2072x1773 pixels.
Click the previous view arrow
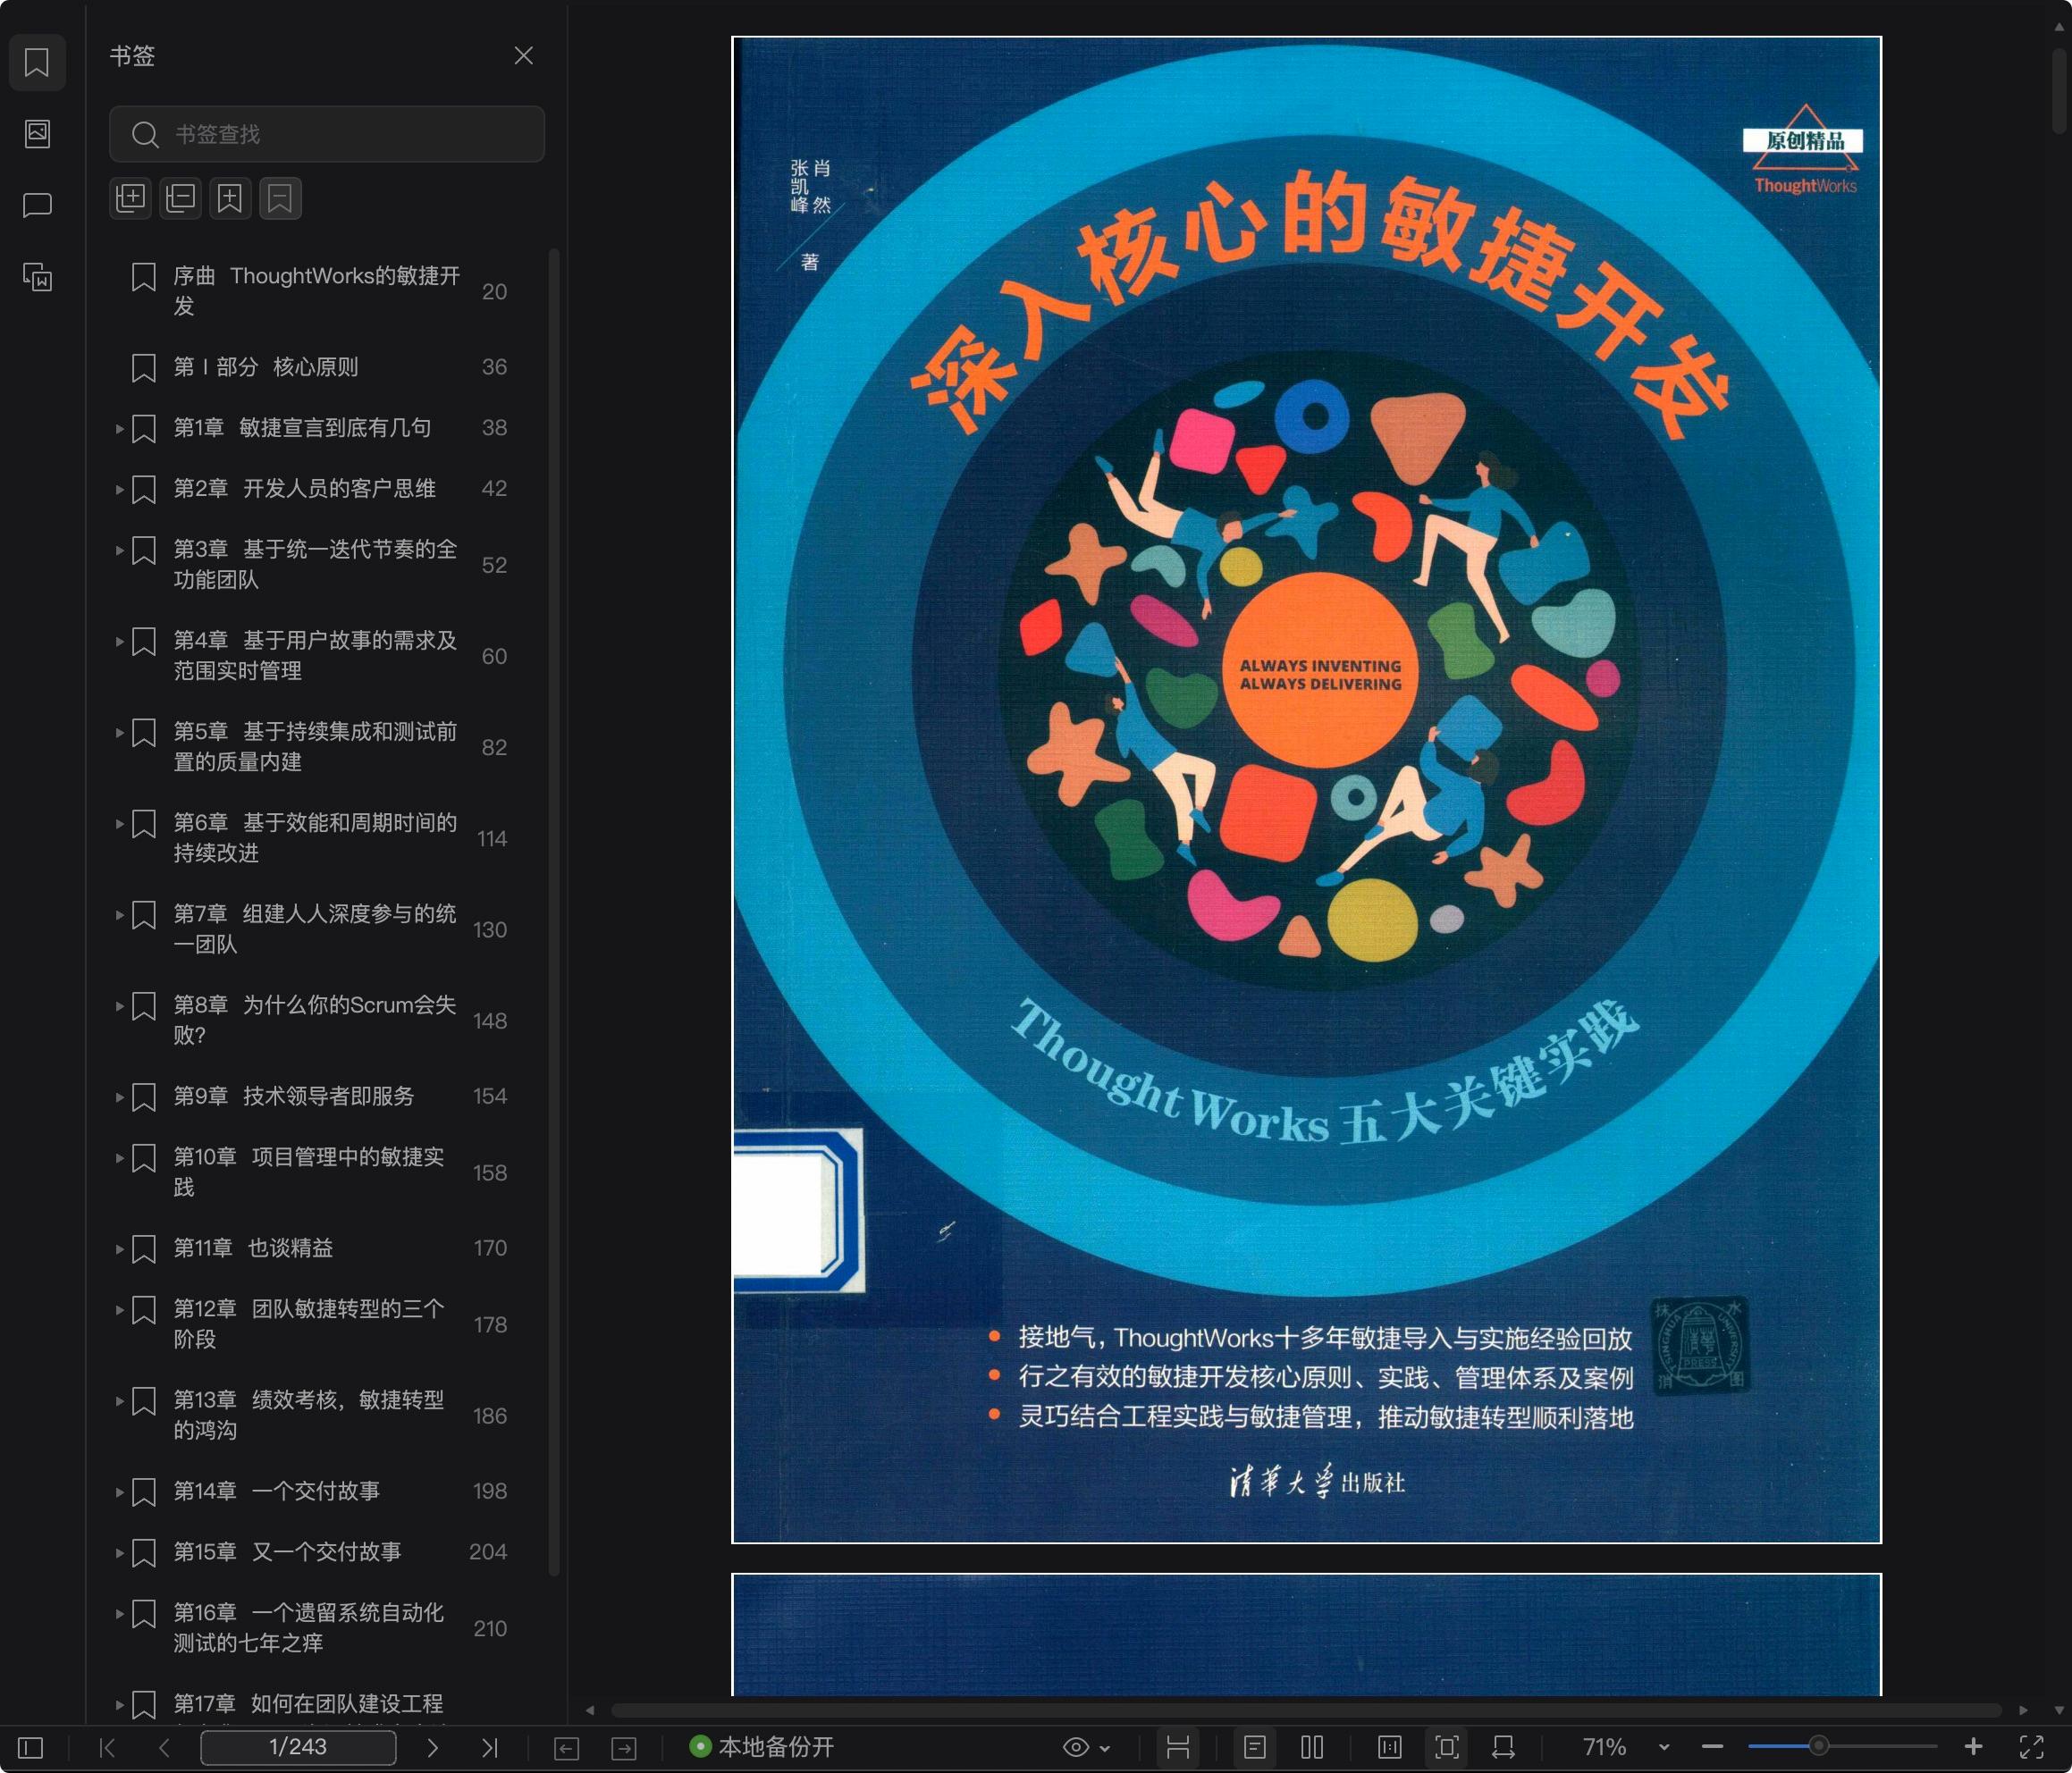[567, 1747]
